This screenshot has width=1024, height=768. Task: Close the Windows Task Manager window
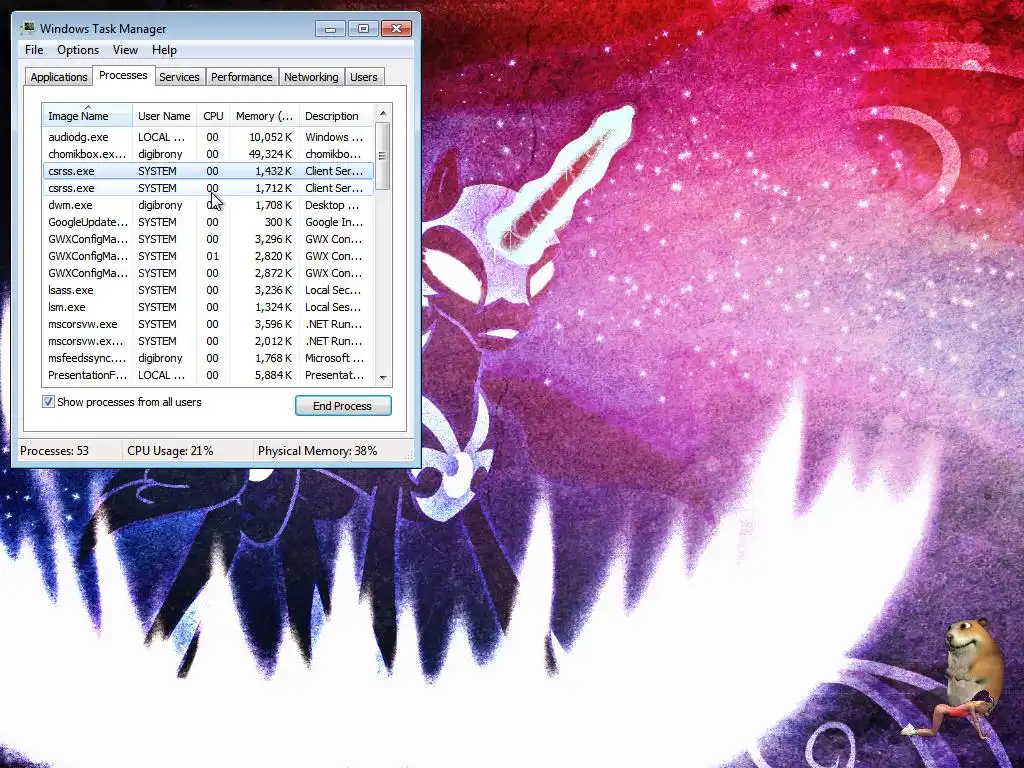click(x=396, y=29)
